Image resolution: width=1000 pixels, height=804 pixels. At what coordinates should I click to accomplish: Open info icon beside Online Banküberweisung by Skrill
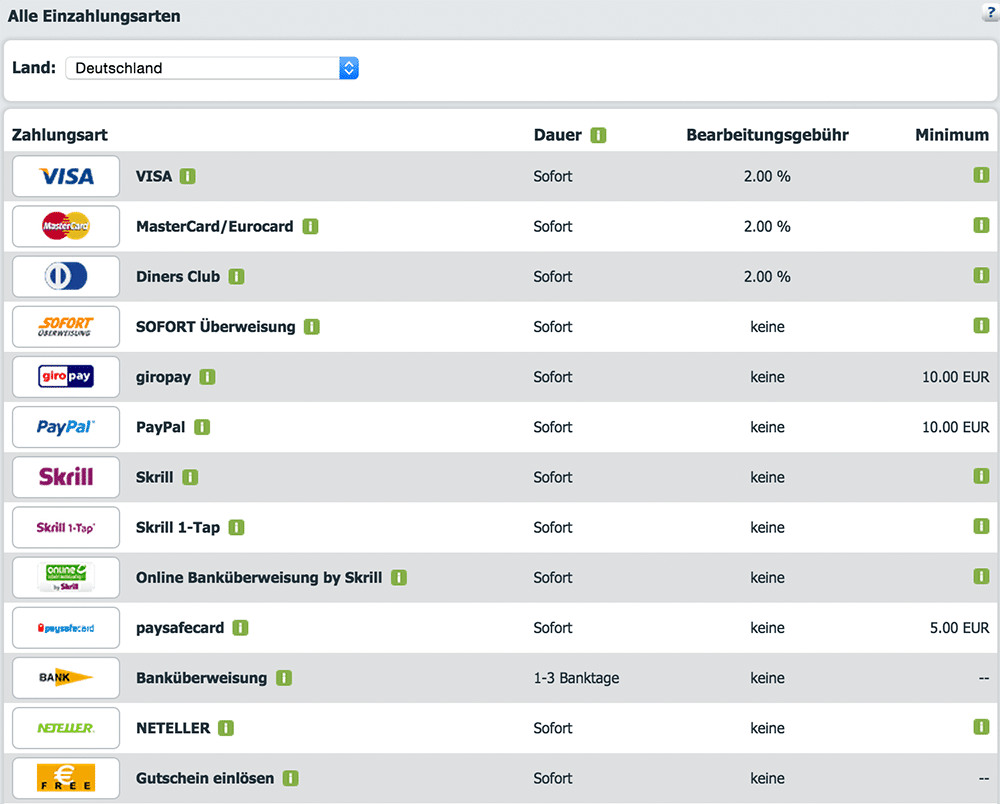click(x=399, y=578)
